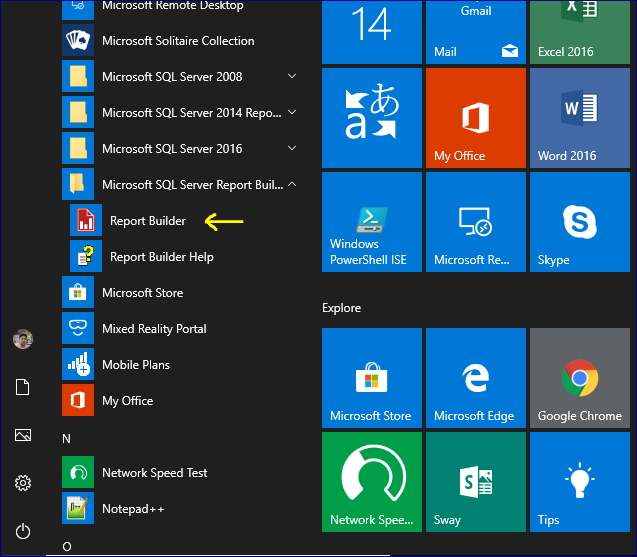This screenshot has height=557, width=637.
Task: Launch the Microsoft Edge tile
Action: (x=476, y=378)
